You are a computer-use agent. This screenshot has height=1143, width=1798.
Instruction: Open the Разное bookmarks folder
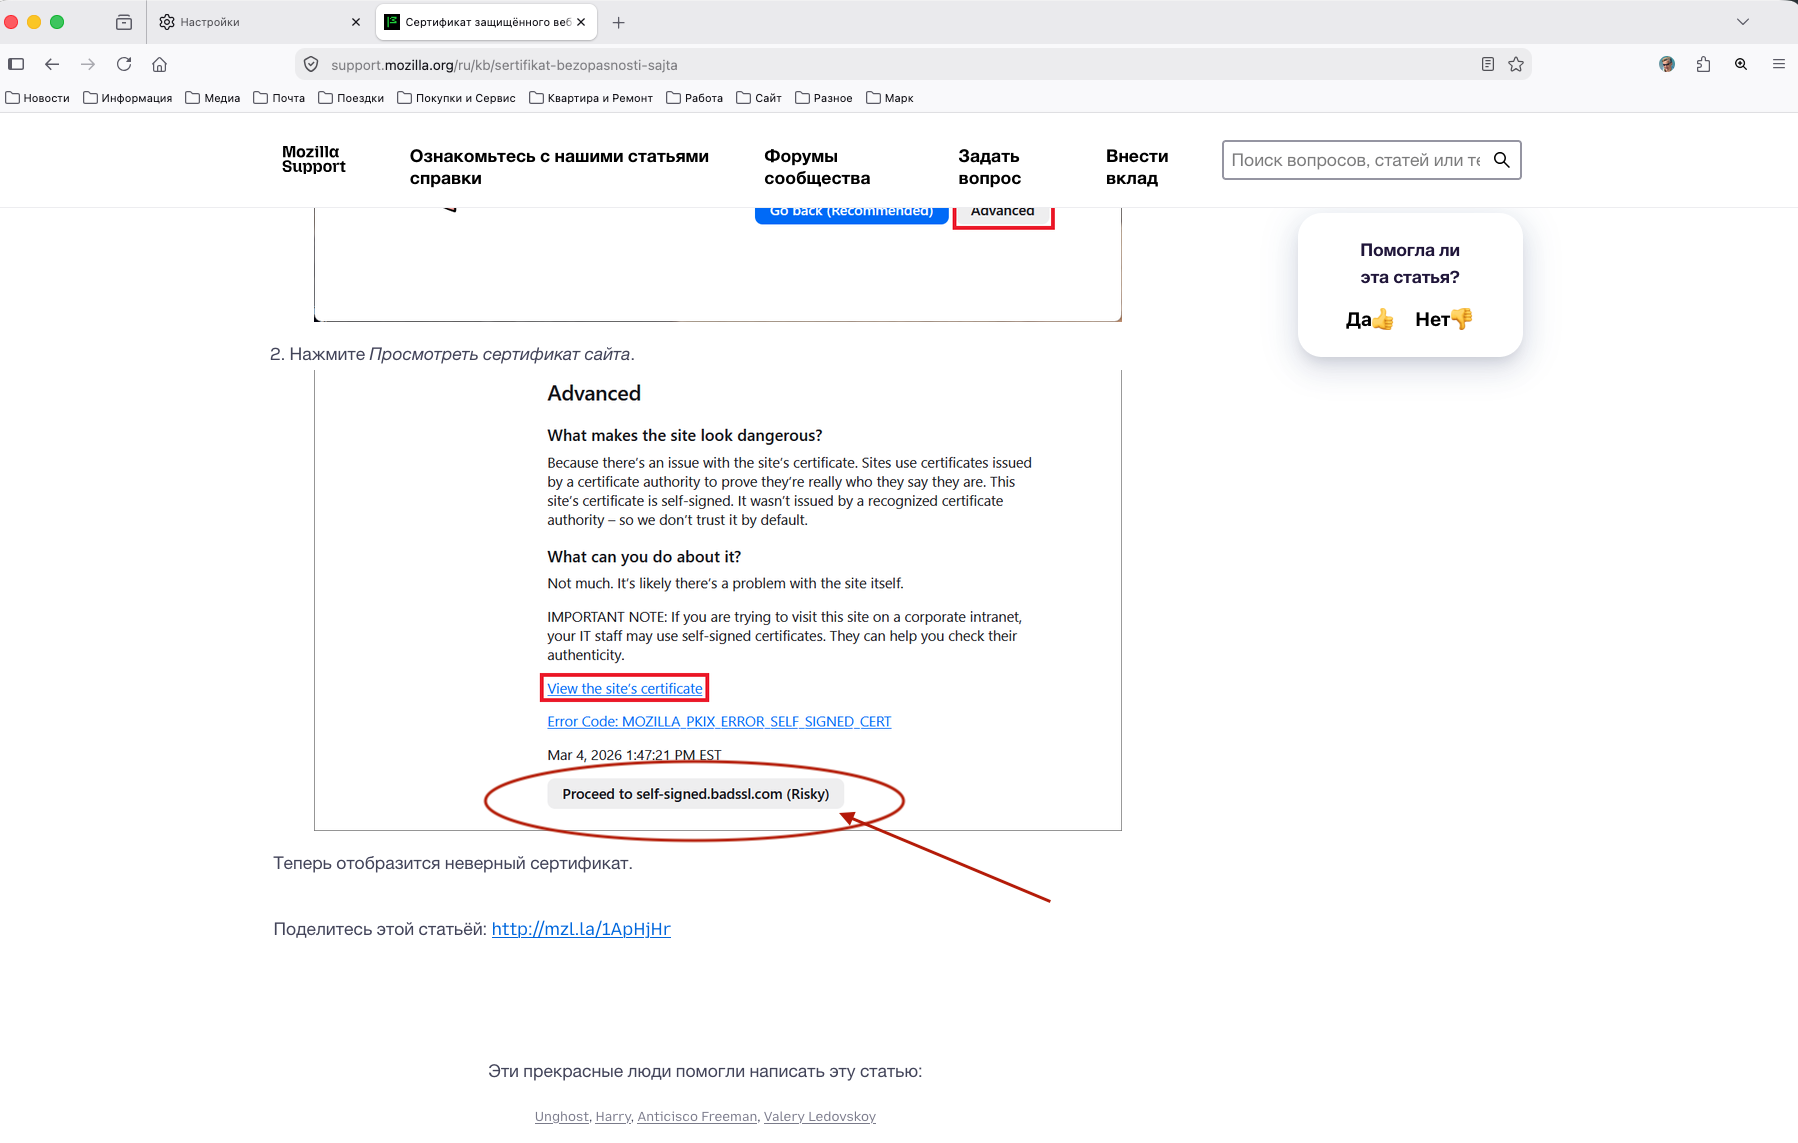click(824, 98)
